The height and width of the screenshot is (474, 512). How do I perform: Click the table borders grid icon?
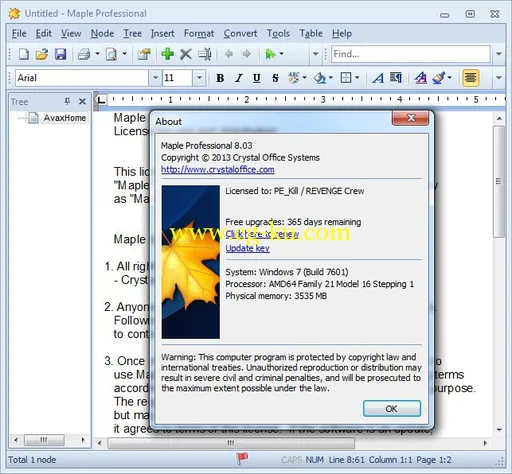click(x=346, y=78)
